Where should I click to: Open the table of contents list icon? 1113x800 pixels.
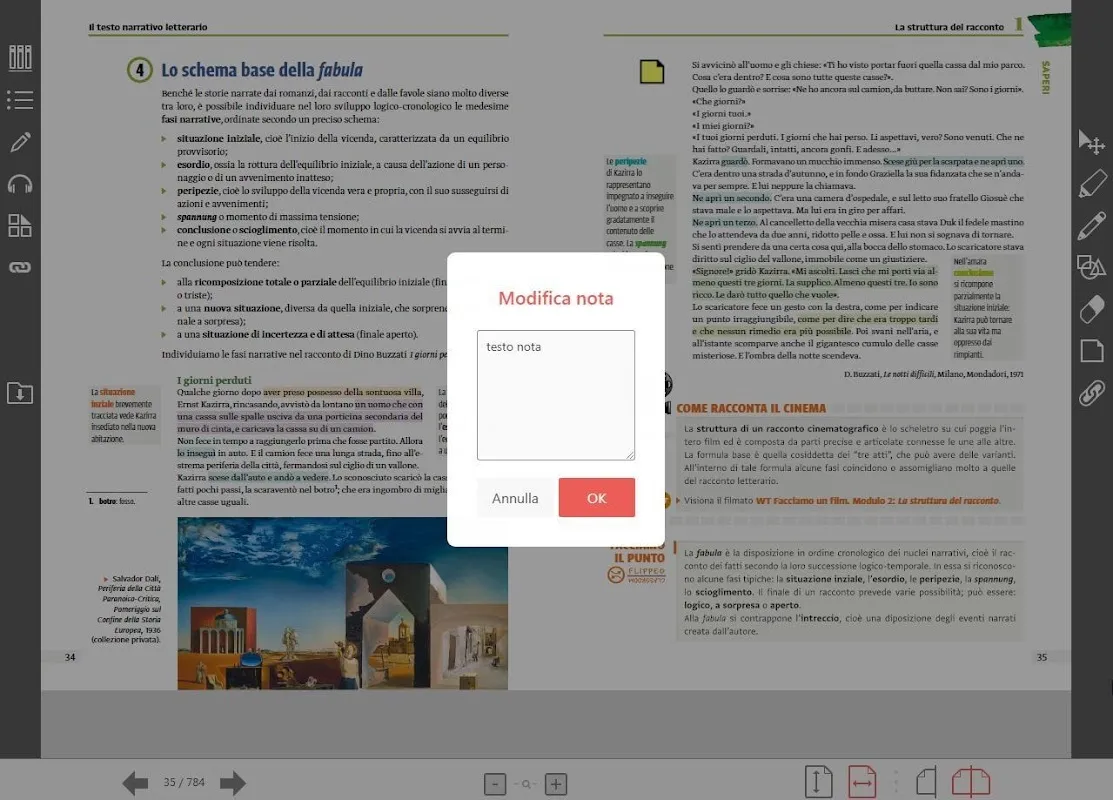[20, 100]
